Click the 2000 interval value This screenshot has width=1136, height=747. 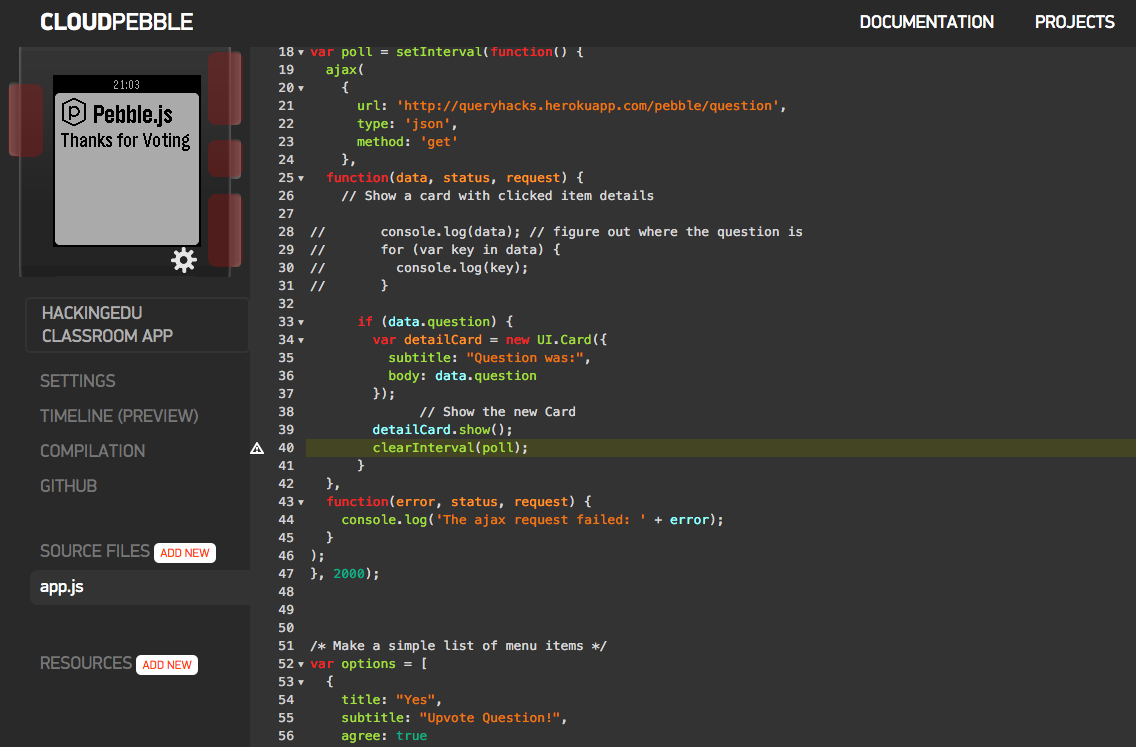click(348, 574)
